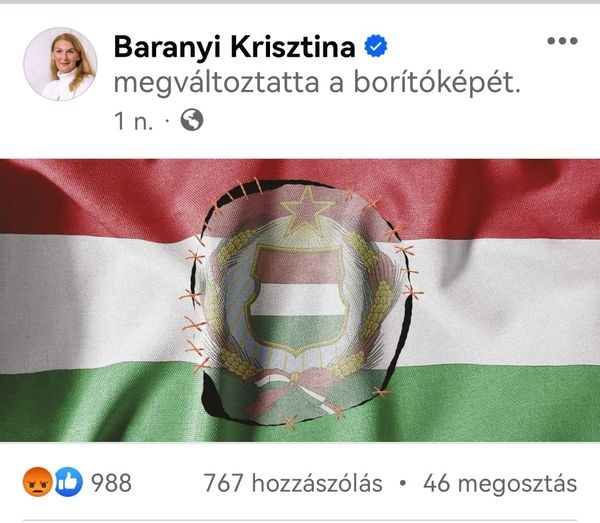This screenshot has height=523, width=600.
Task: View the 46 megosztás shares
Action: (x=500, y=483)
